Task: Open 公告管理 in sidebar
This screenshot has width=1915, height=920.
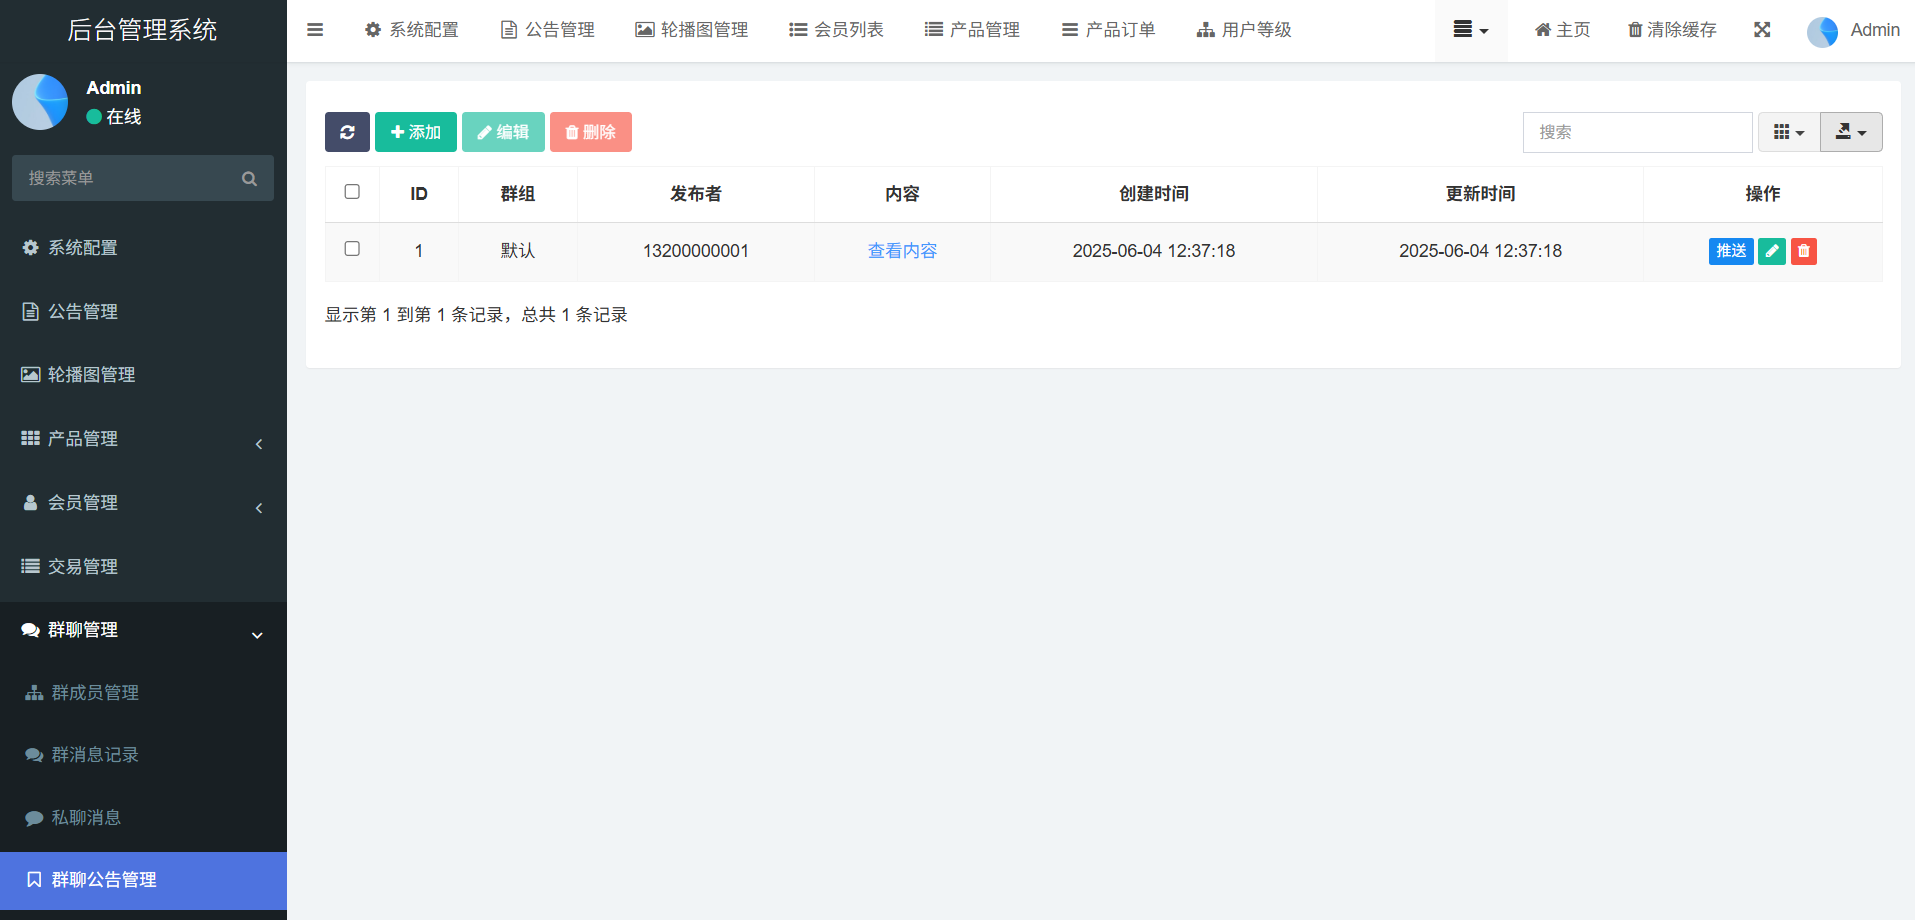Action: tap(143, 312)
